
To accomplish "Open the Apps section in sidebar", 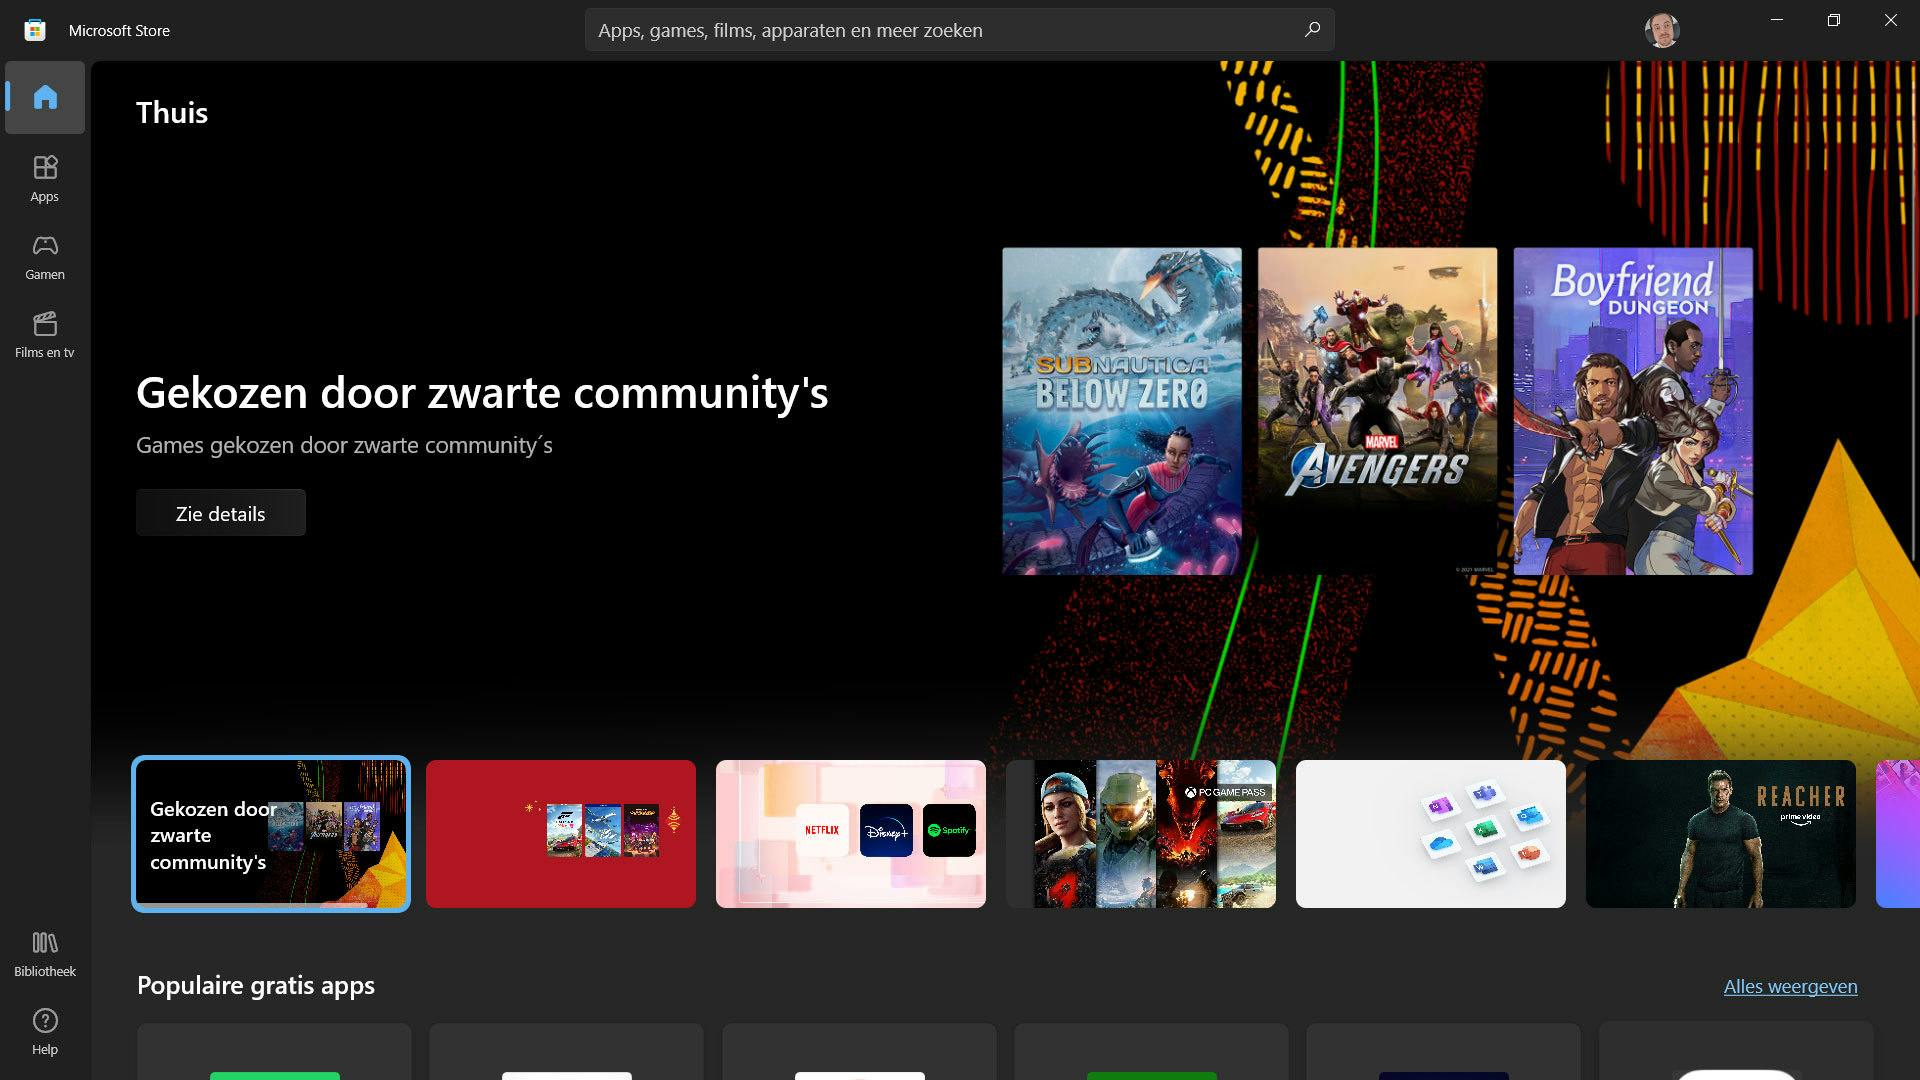I will point(45,178).
